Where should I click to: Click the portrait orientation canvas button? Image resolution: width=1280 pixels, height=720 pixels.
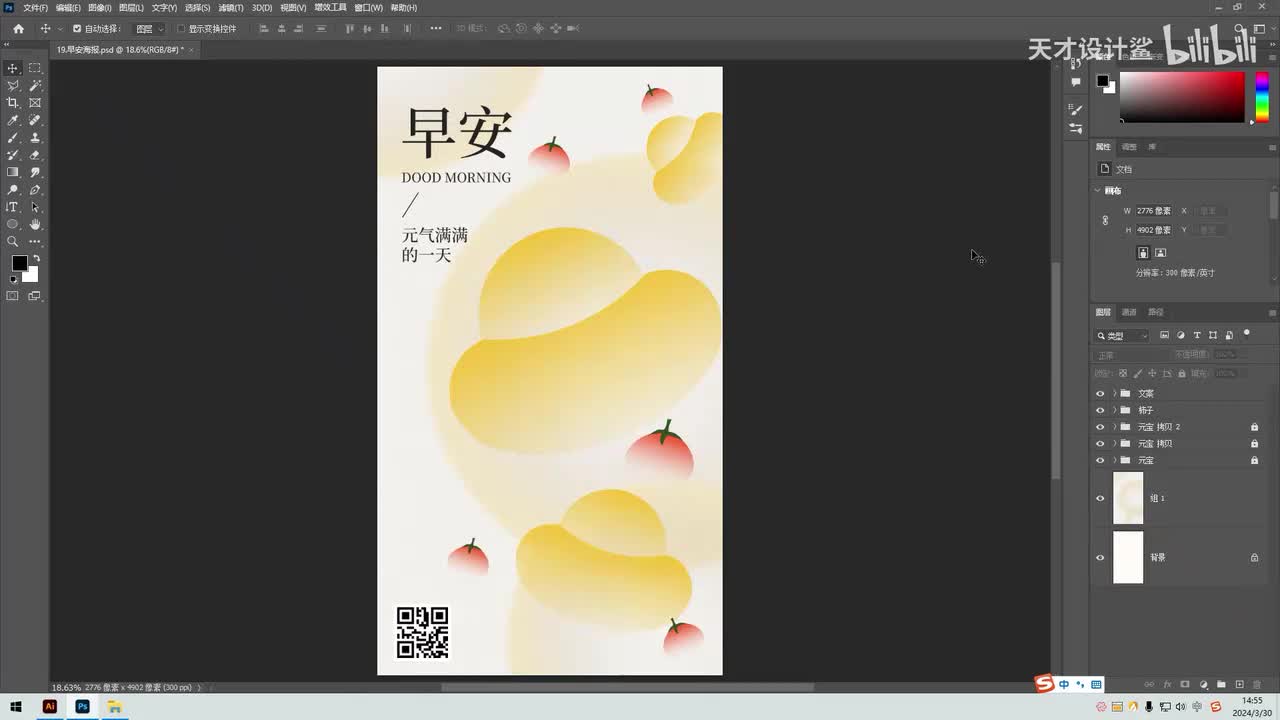pos(1144,253)
